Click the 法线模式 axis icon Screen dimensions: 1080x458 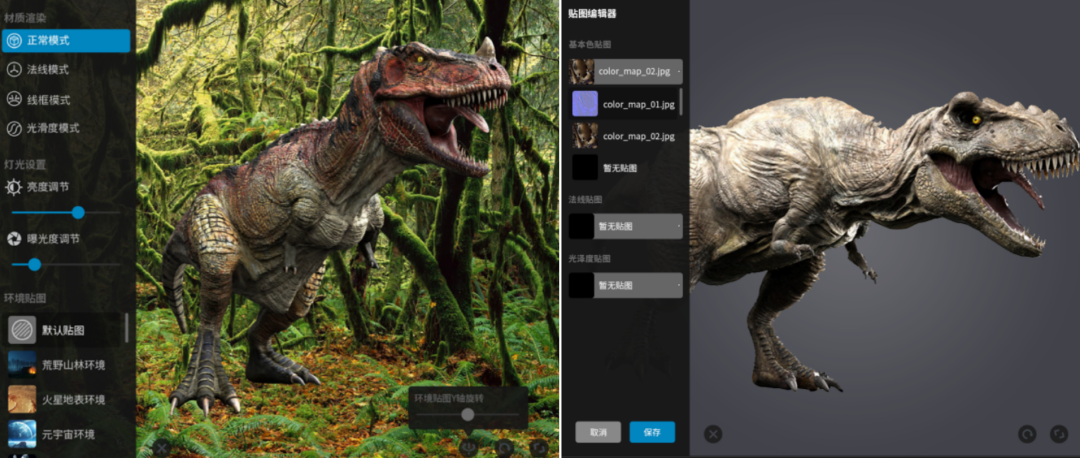14,70
